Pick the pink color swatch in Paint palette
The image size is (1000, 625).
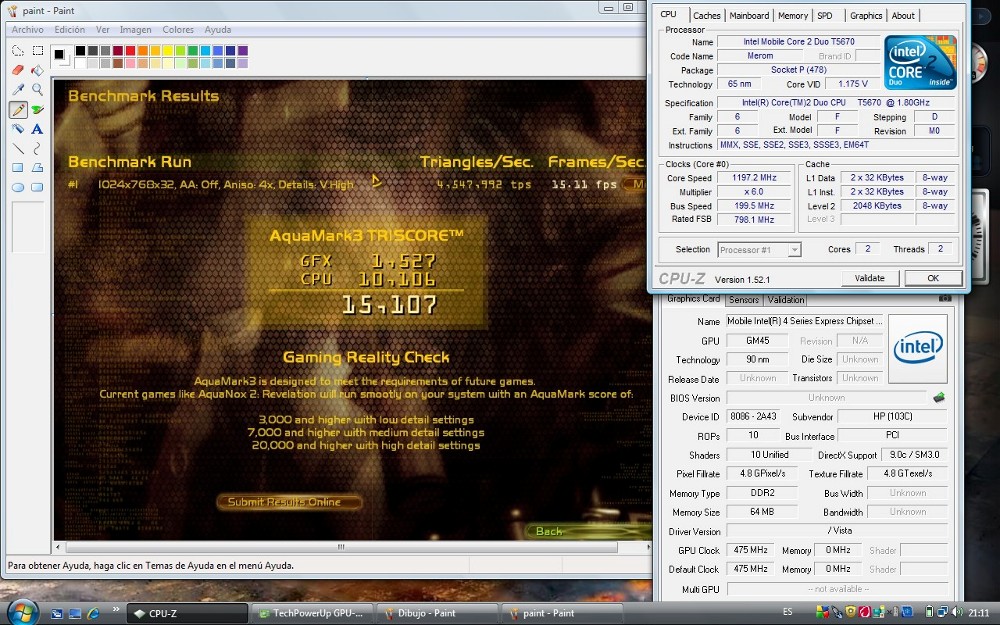click(x=130, y=63)
